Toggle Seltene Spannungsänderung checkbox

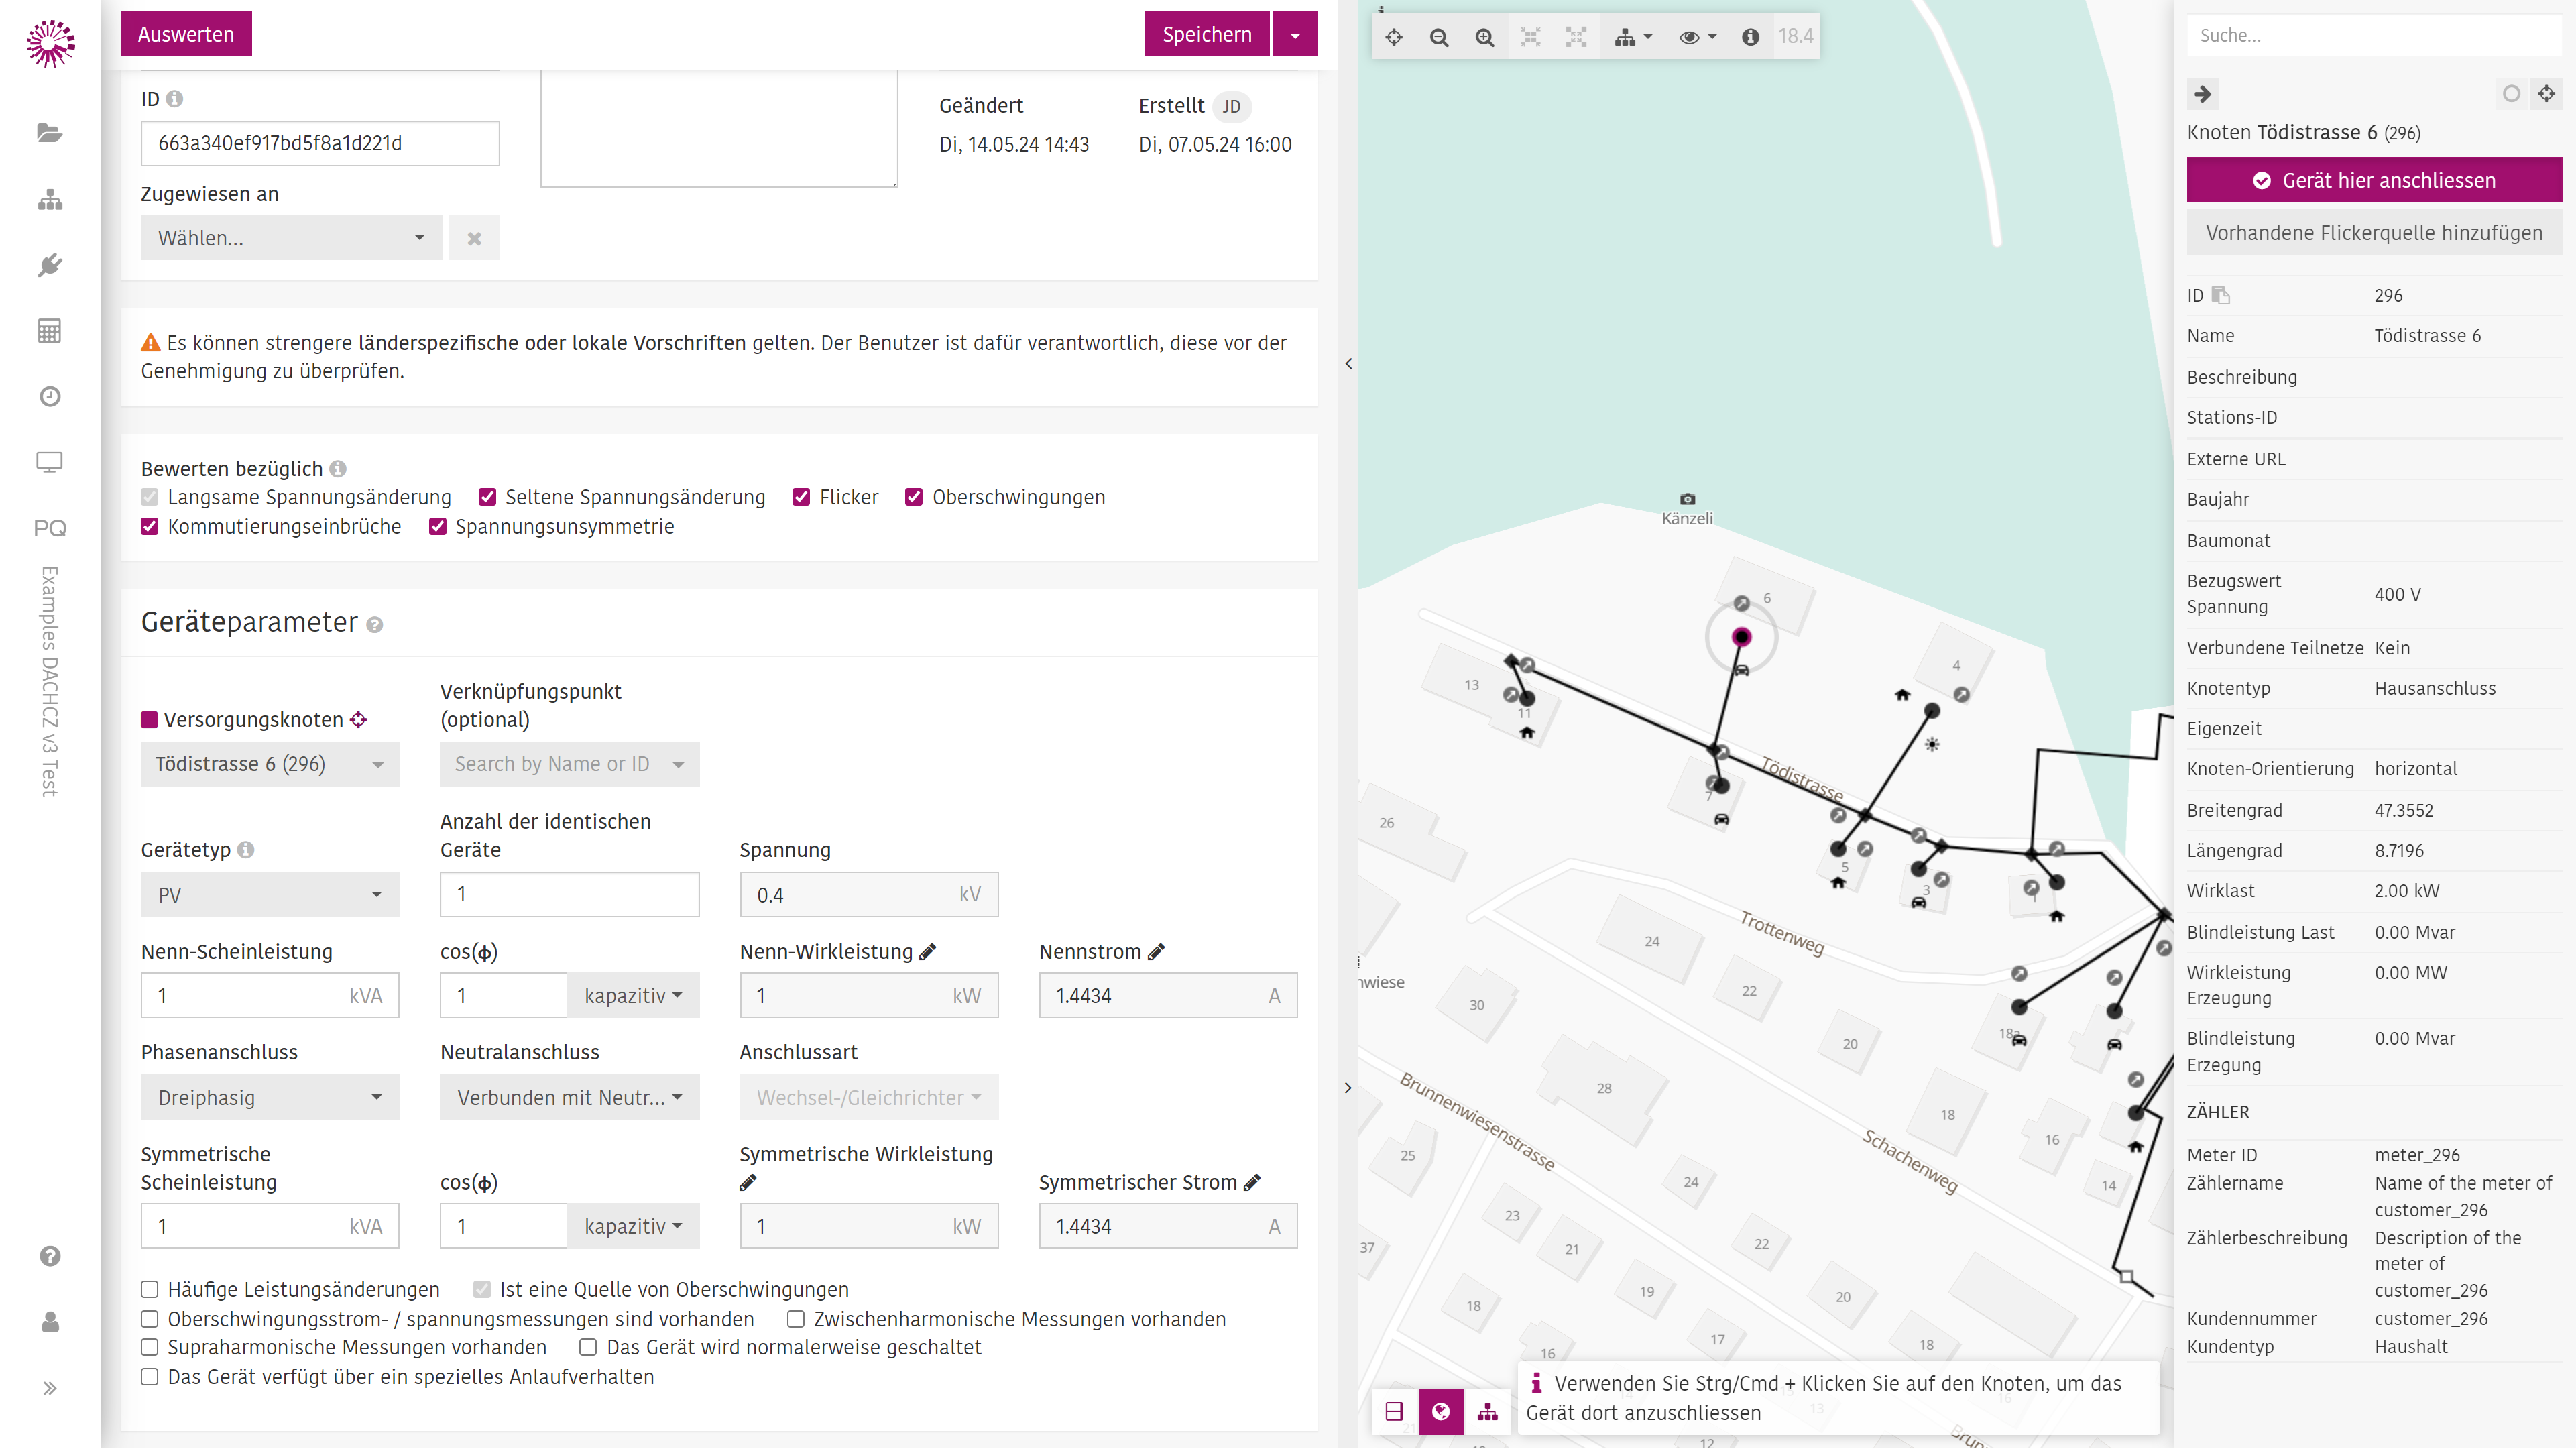coord(487,497)
